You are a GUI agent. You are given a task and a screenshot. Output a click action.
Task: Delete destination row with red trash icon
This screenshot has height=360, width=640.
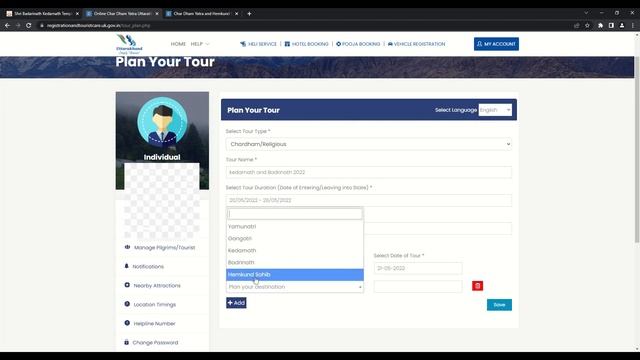478,286
